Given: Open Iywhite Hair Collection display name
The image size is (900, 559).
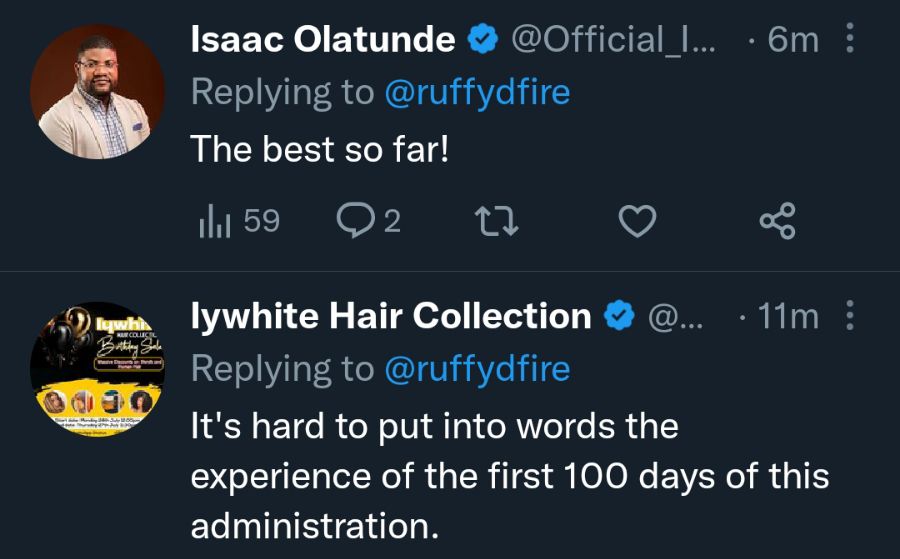Looking at the screenshot, I should [x=391, y=316].
